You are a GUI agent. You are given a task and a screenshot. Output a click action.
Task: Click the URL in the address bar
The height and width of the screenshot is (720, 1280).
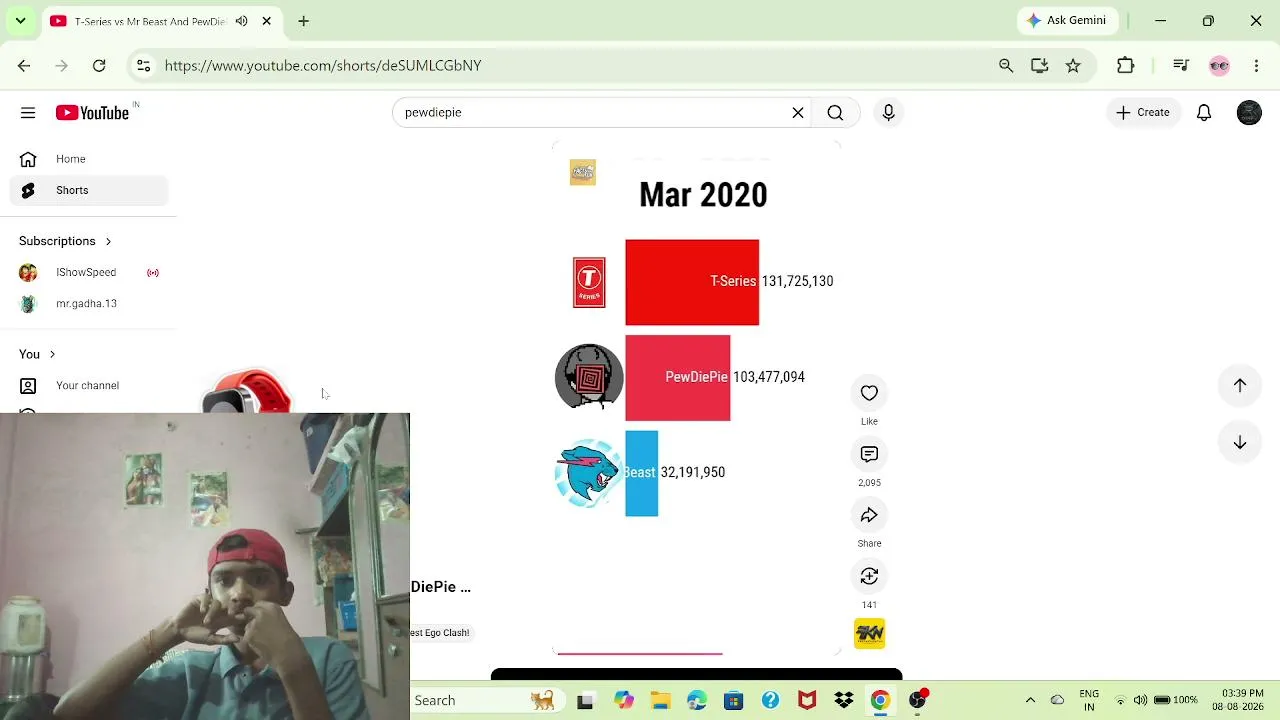(323, 65)
